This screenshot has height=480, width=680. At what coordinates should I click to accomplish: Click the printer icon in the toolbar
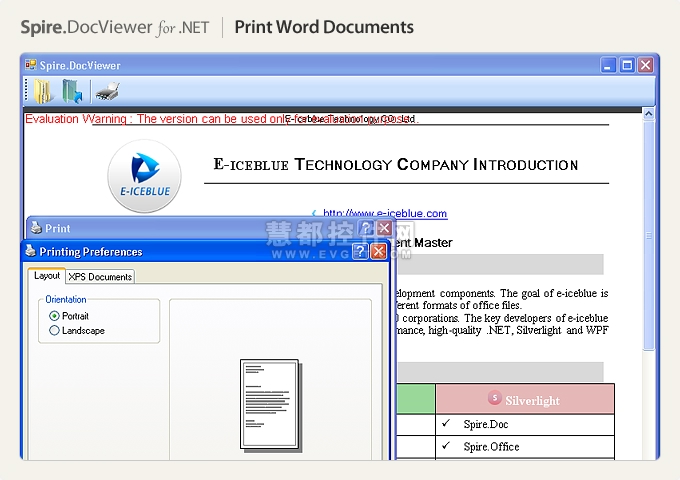click(108, 91)
